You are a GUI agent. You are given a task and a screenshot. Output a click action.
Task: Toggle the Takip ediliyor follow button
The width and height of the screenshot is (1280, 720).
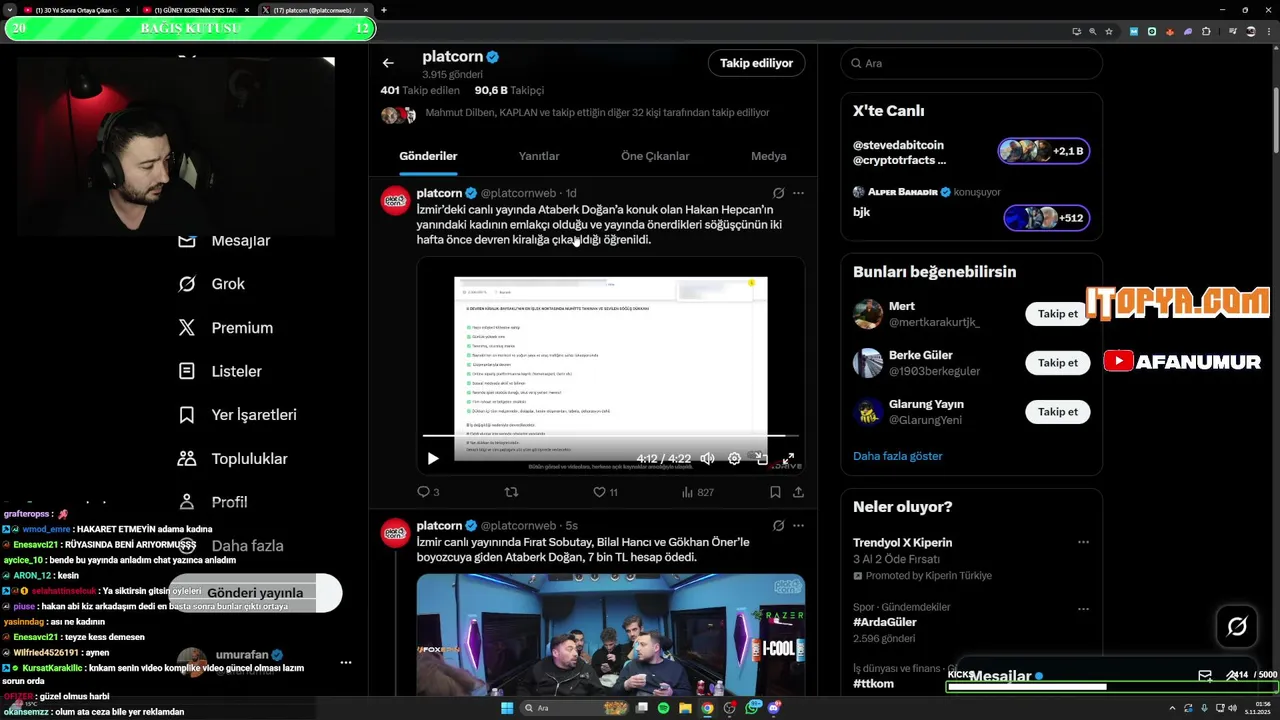tap(756, 63)
